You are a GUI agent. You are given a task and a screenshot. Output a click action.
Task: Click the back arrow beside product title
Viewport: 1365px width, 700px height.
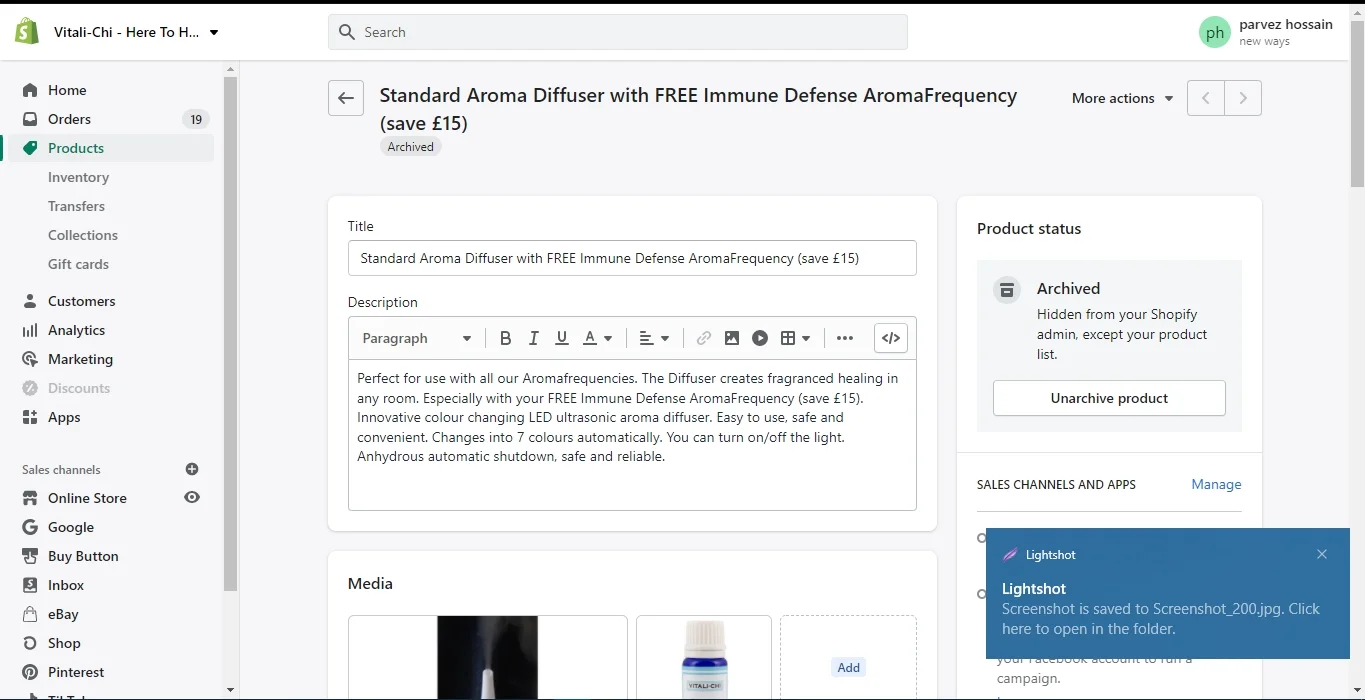(346, 98)
